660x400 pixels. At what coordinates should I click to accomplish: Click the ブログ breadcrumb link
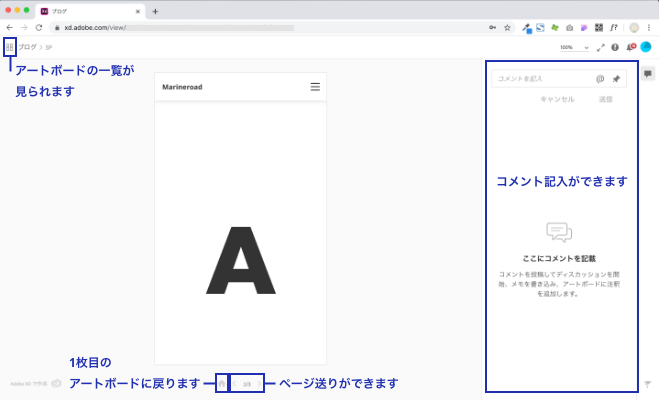[x=28, y=47]
